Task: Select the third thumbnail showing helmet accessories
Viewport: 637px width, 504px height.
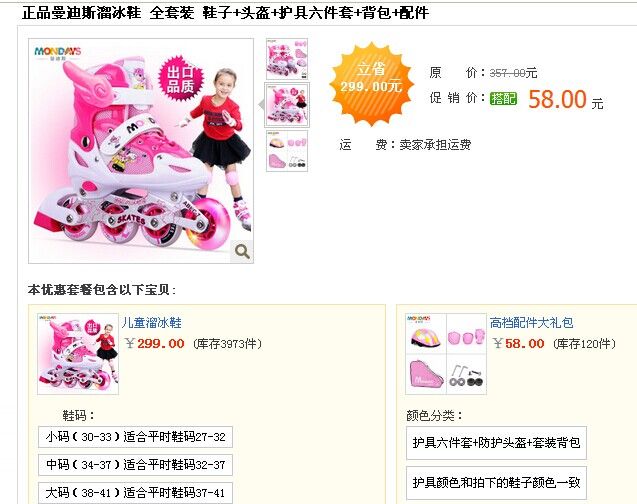Action: pos(287,151)
